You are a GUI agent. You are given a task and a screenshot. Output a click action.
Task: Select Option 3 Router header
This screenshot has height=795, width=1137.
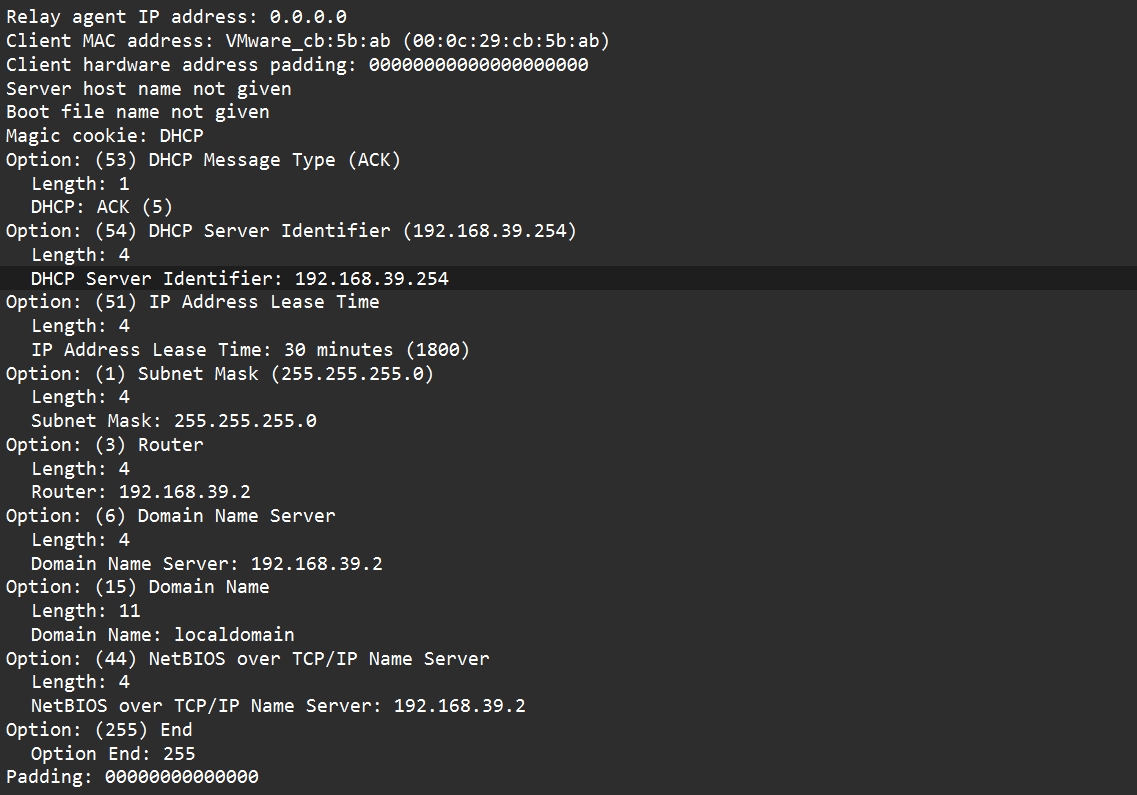tap(104, 445)
